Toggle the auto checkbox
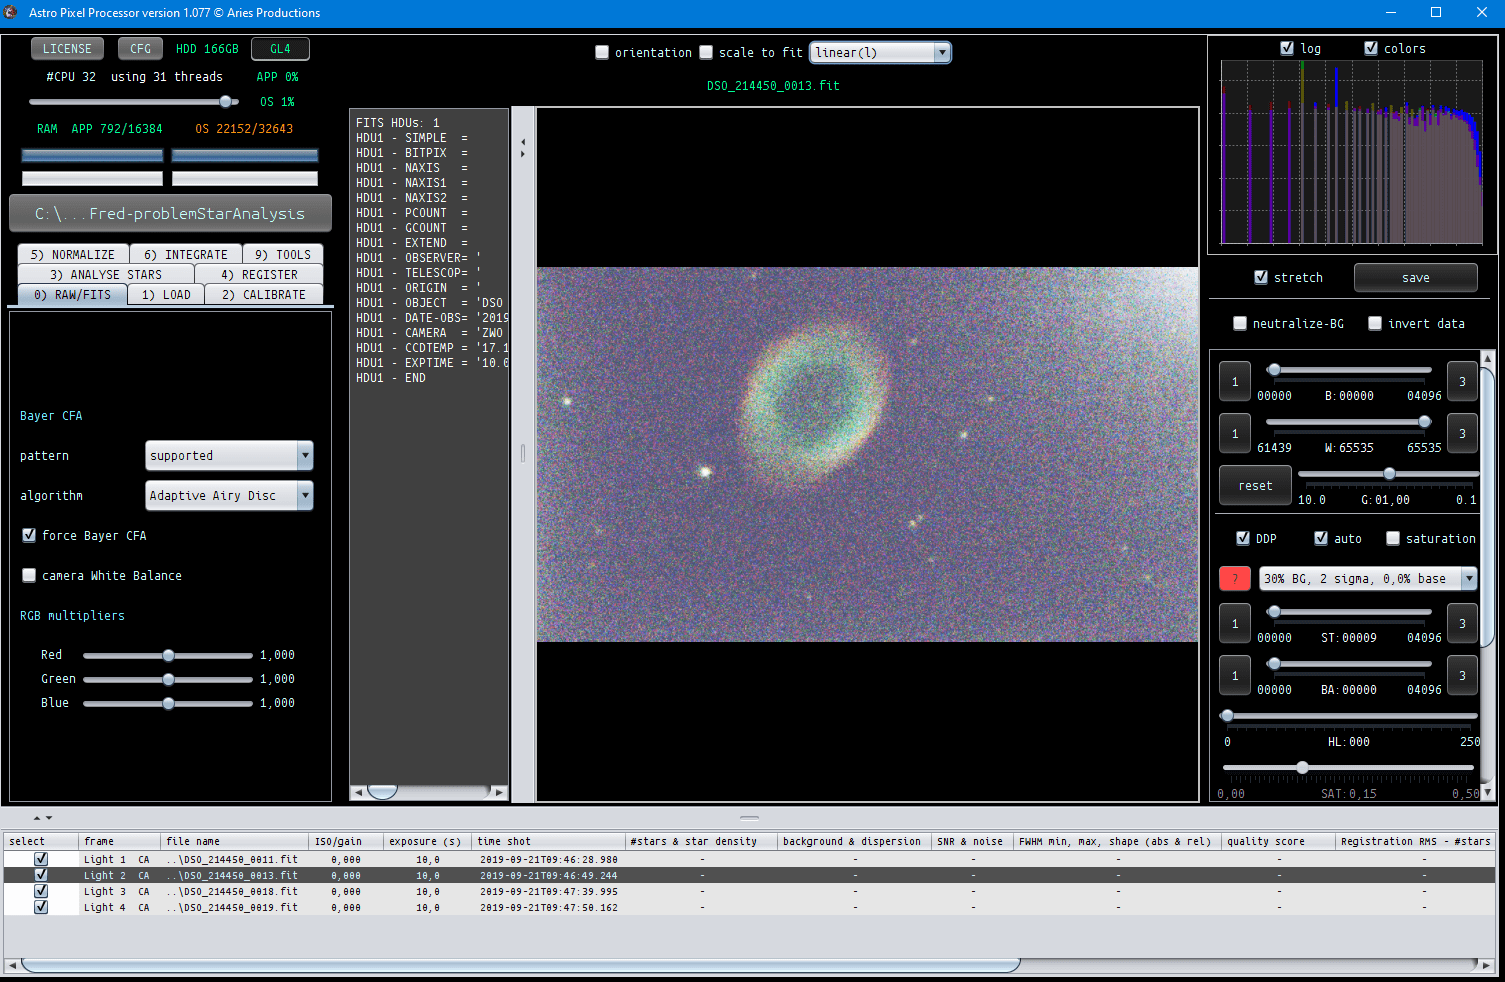The image size is (1505, 982). tap(1321, 538)
